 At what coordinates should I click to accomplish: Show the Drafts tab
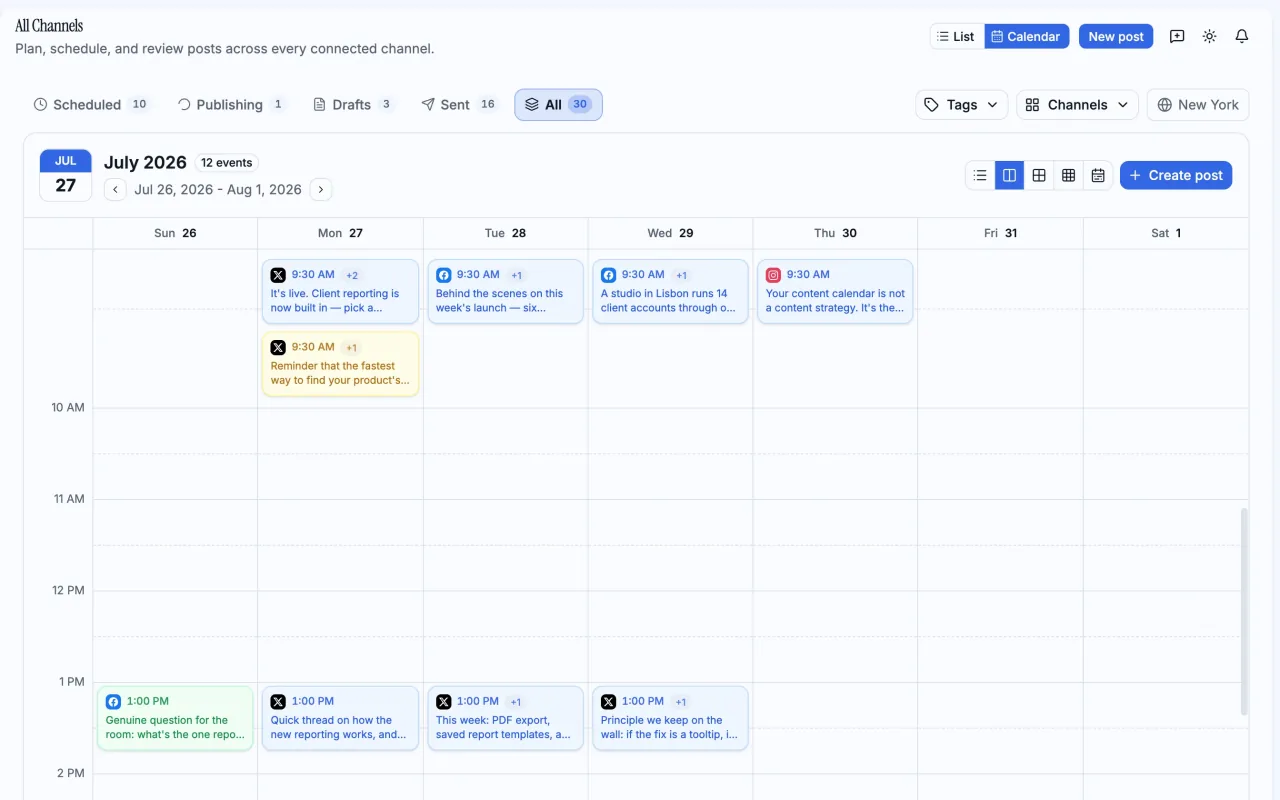[354, 105]
